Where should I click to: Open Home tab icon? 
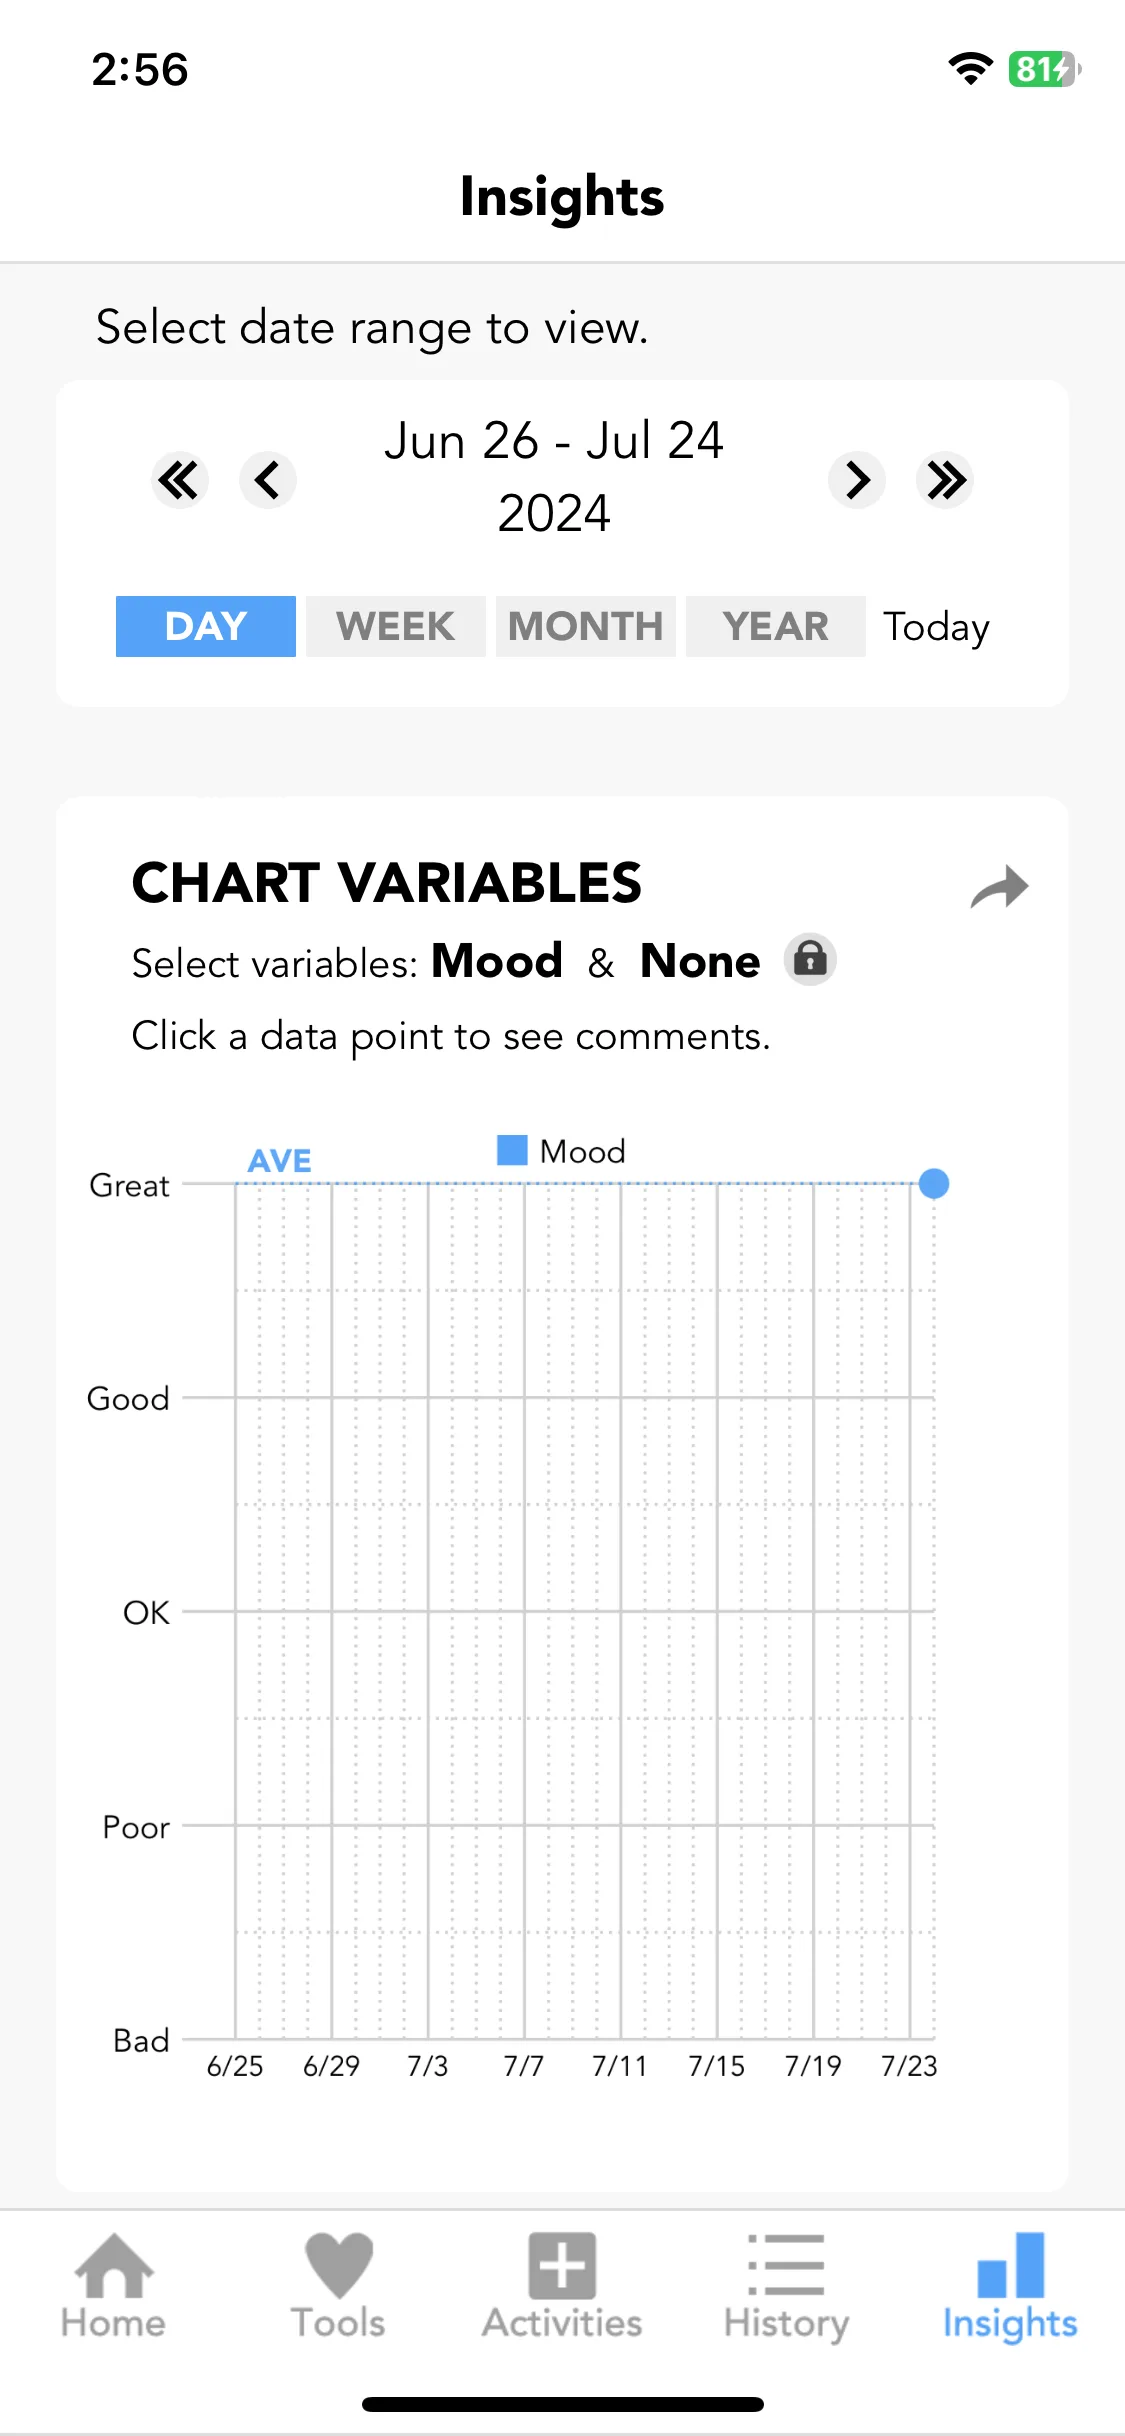click(113, 2266)
